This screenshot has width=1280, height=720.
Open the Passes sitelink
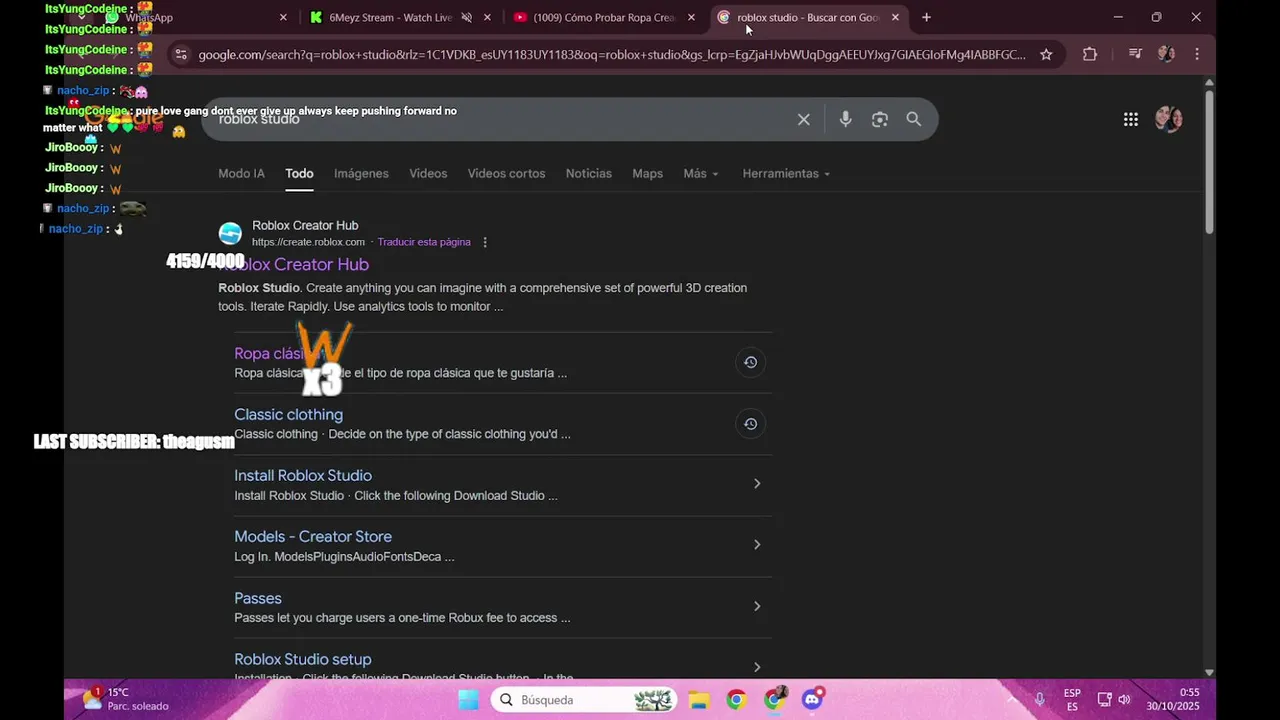click(258, 598)
